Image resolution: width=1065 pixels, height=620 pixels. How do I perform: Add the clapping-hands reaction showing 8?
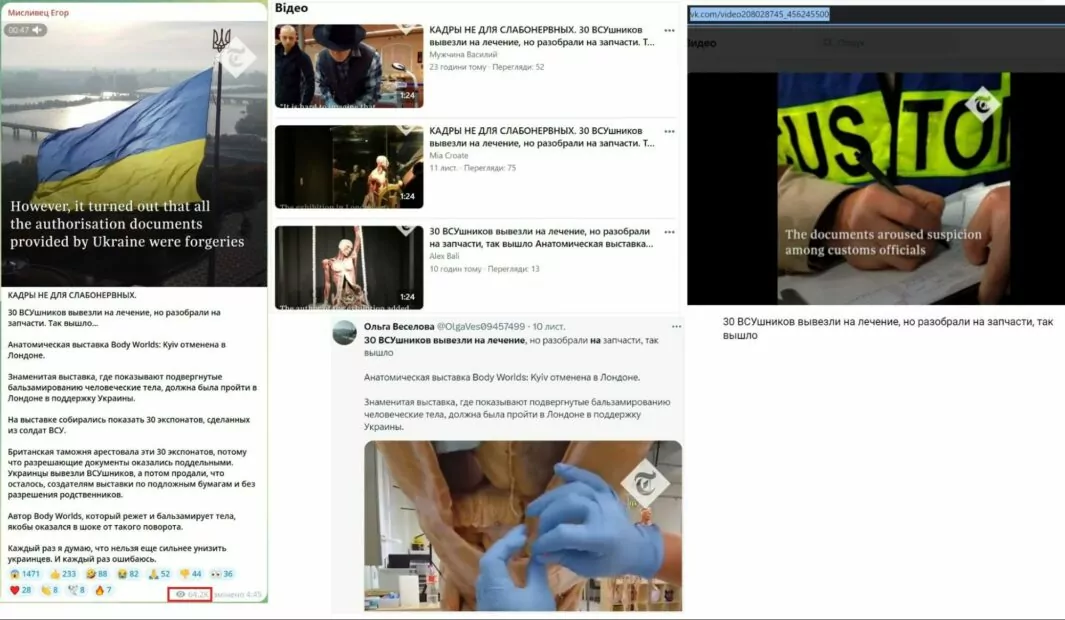point(50,590)
